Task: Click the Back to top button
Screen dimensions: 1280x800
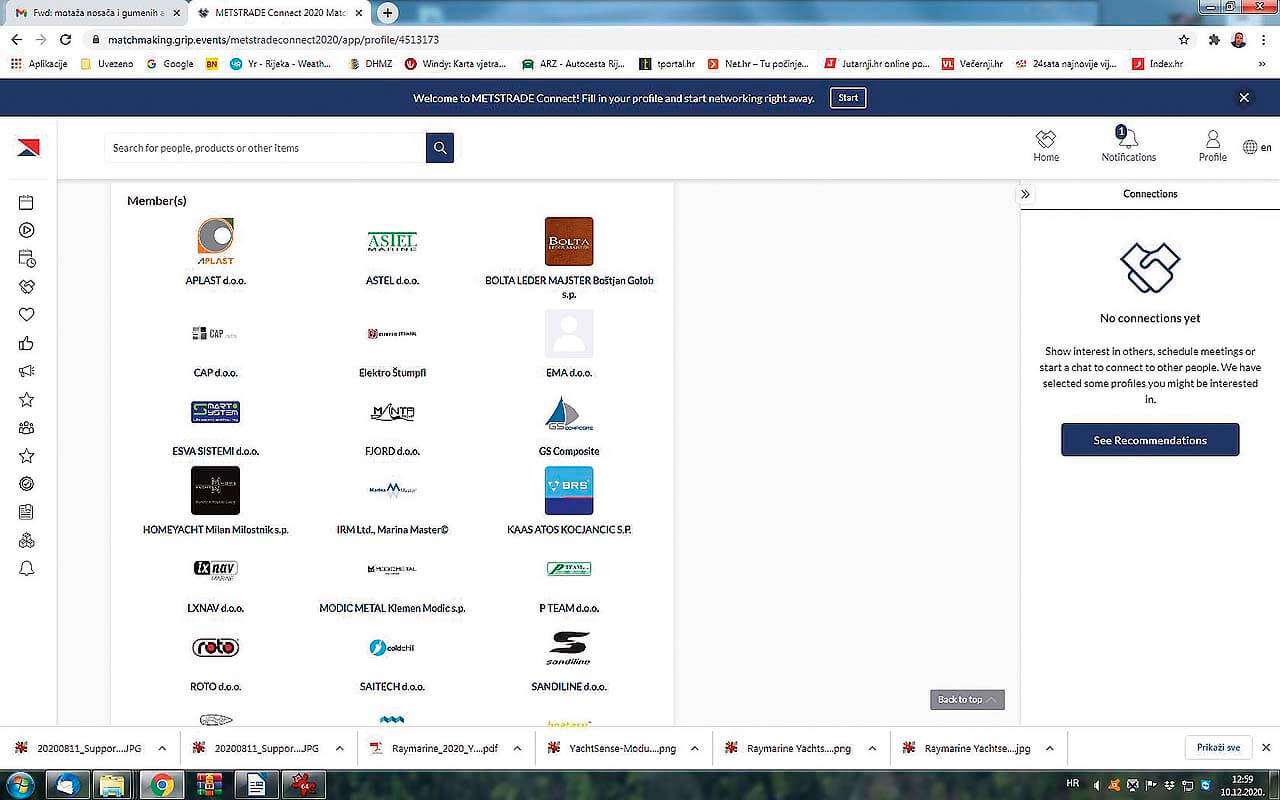Action: [x=967, y=700]
